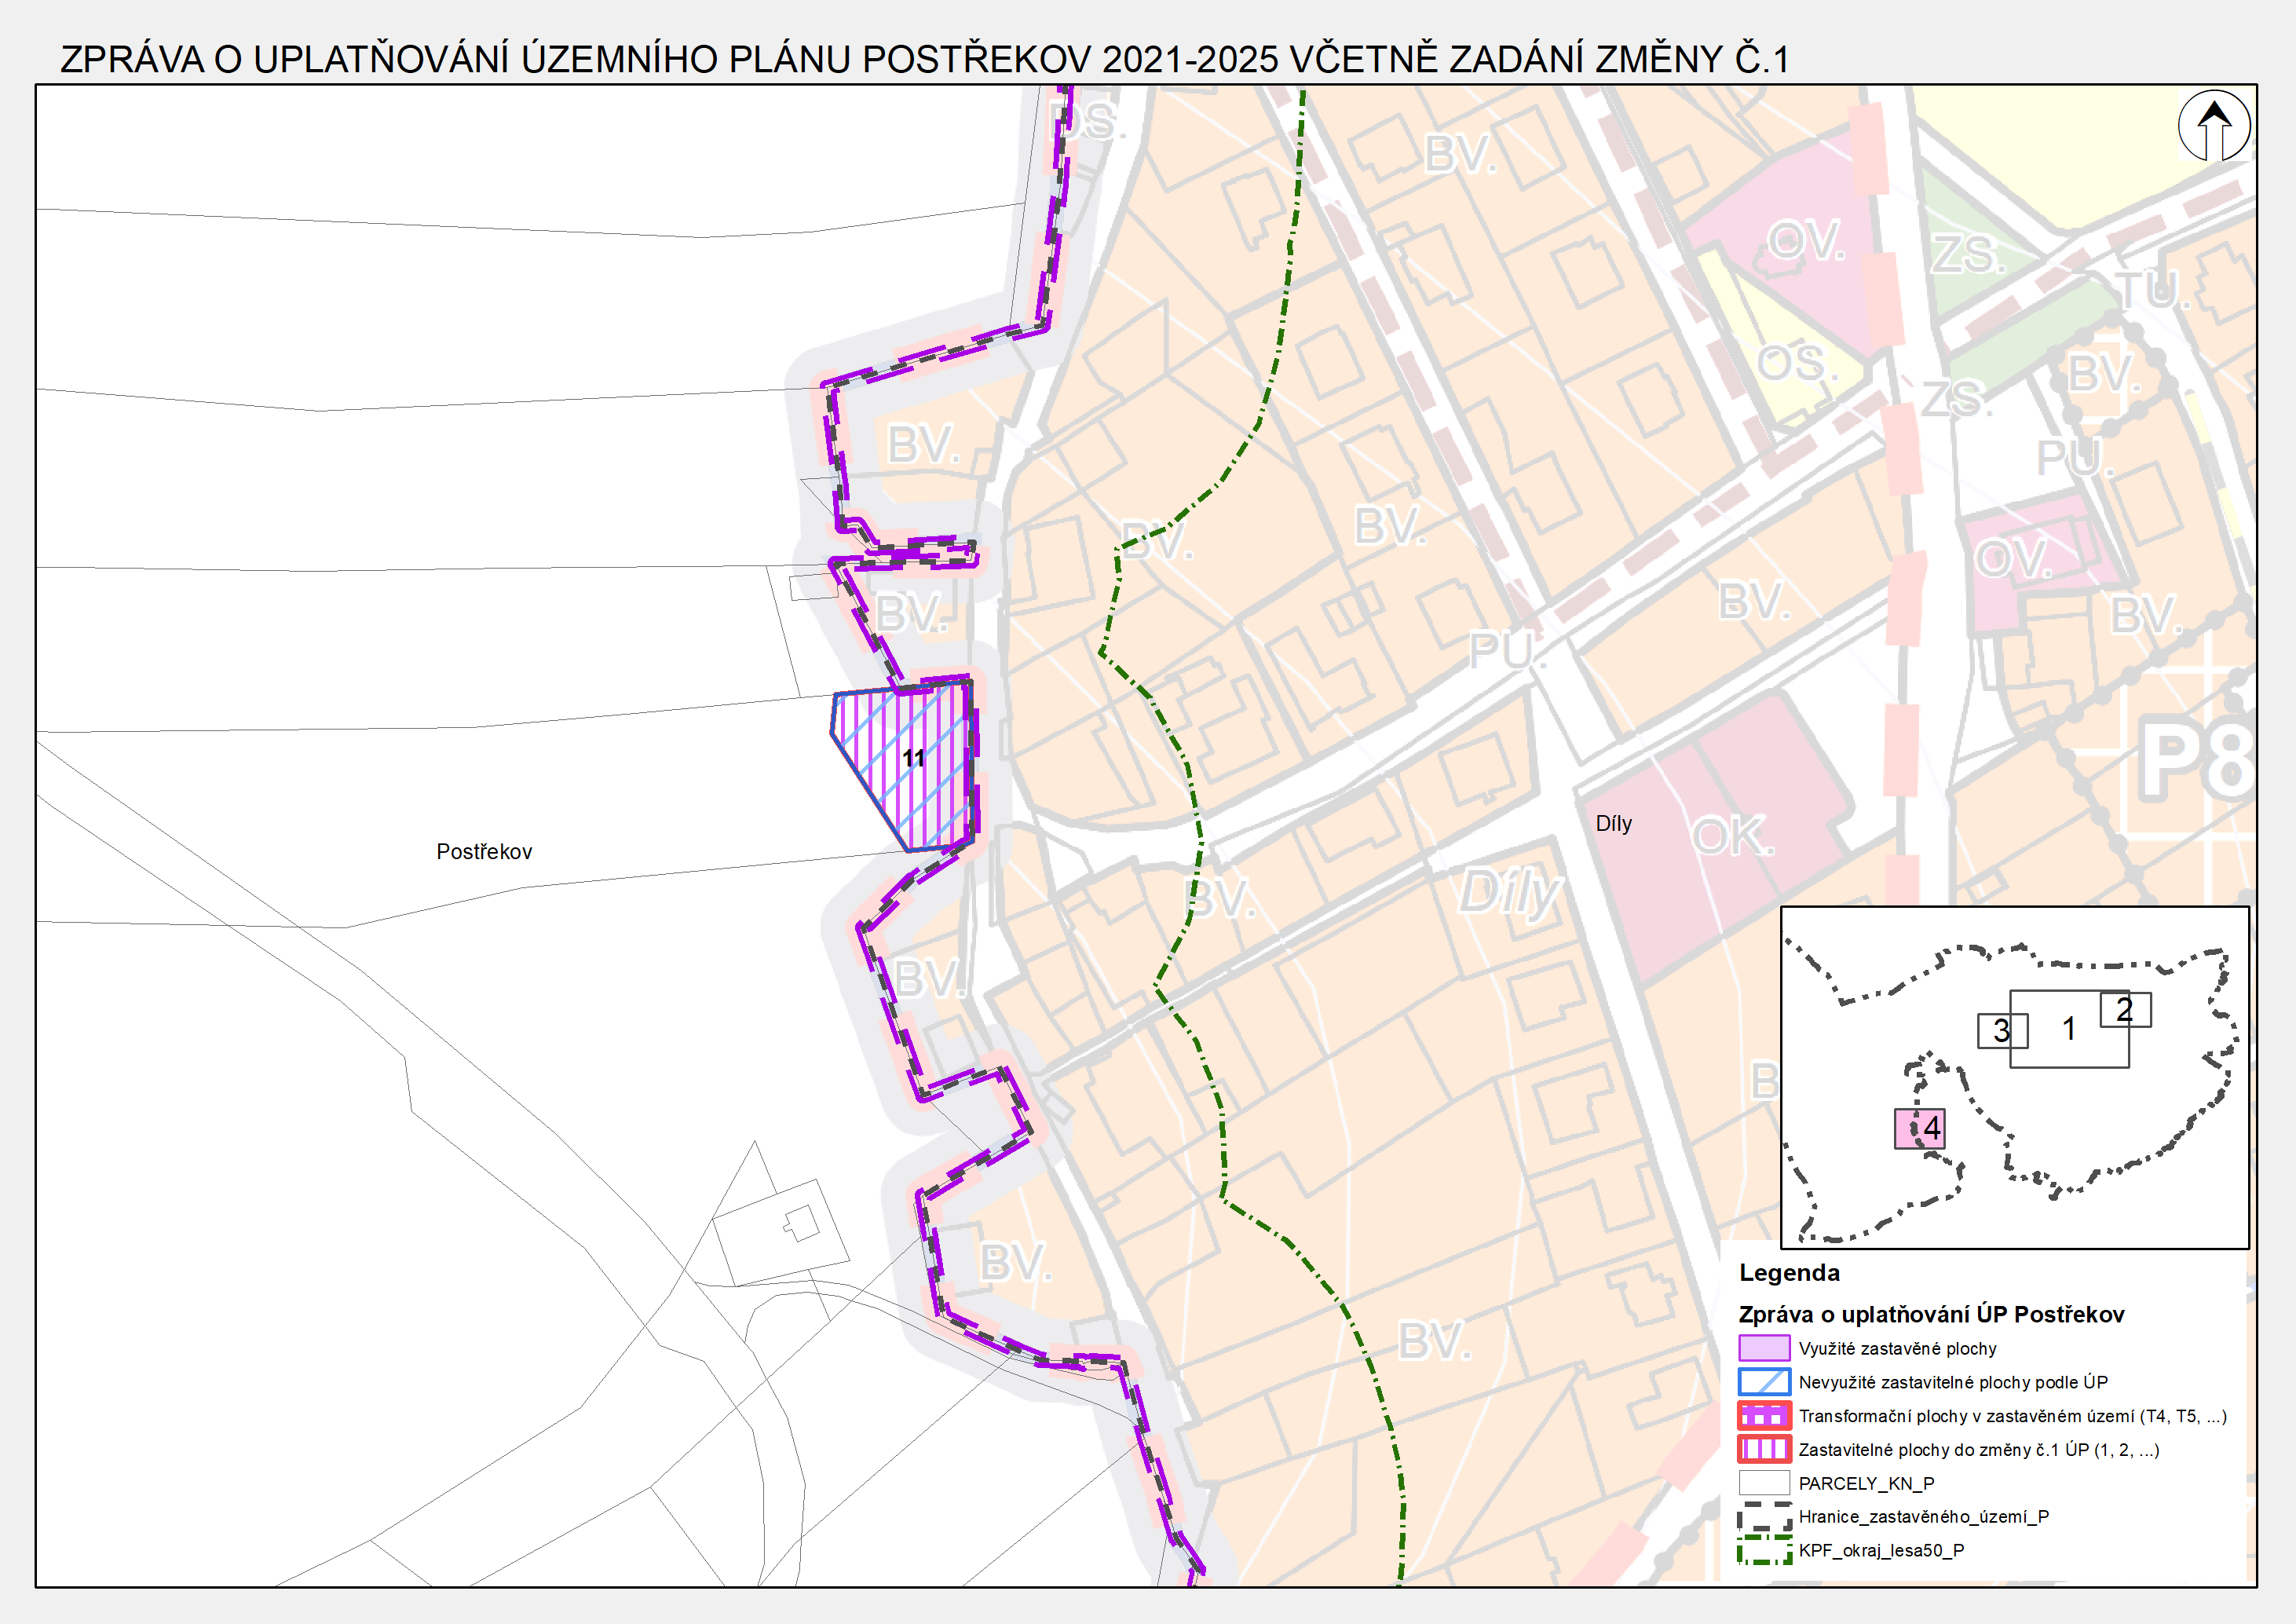
Task: Select box 1 in the overview map
Action: [x=2069, y=1029]
